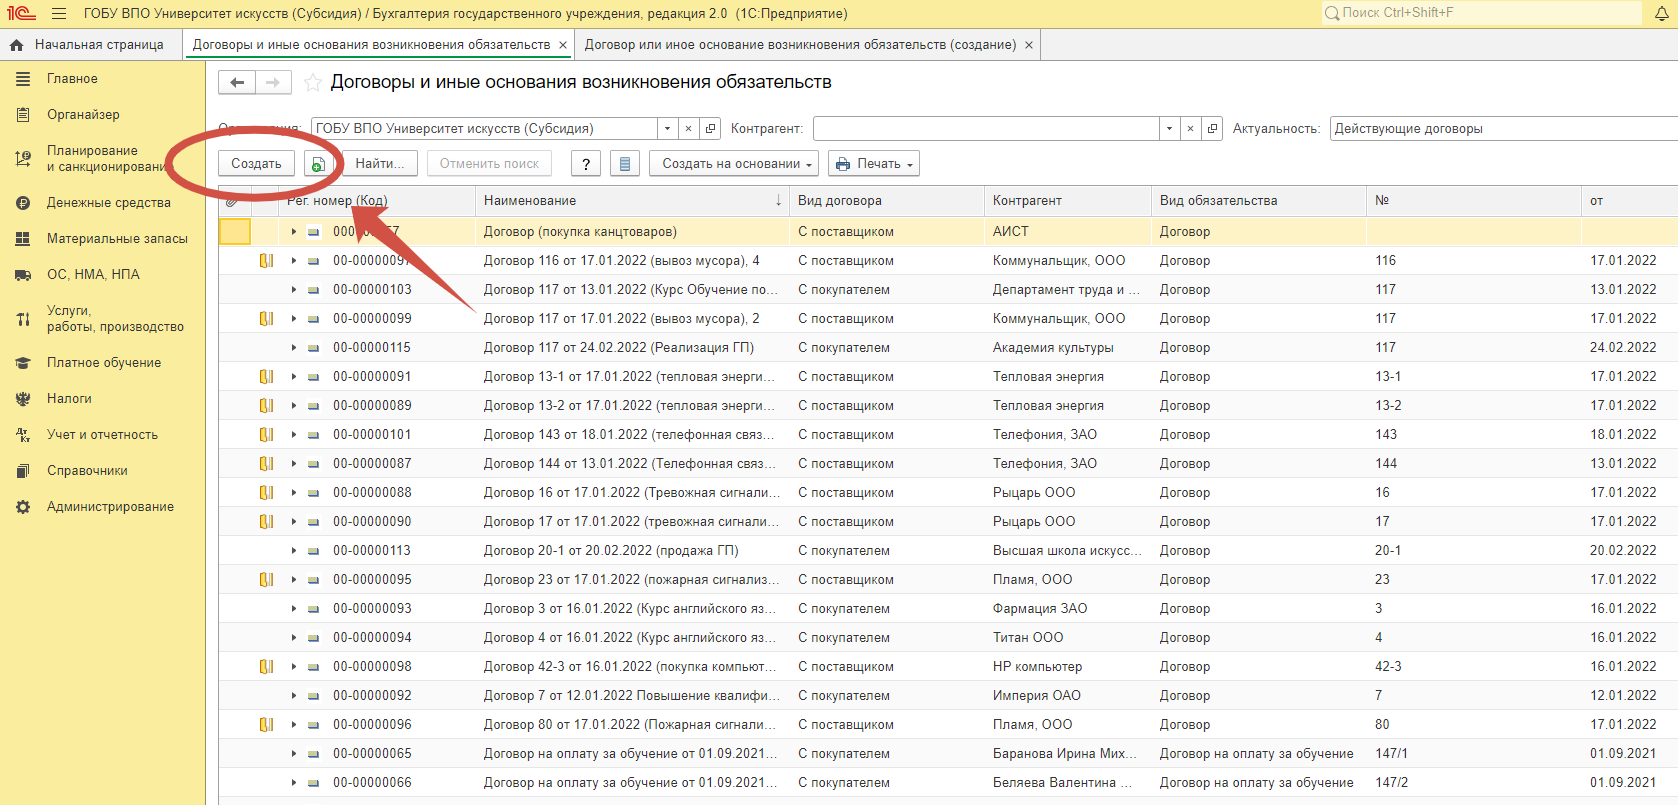Expand row 00-00000113

(294, 551)
